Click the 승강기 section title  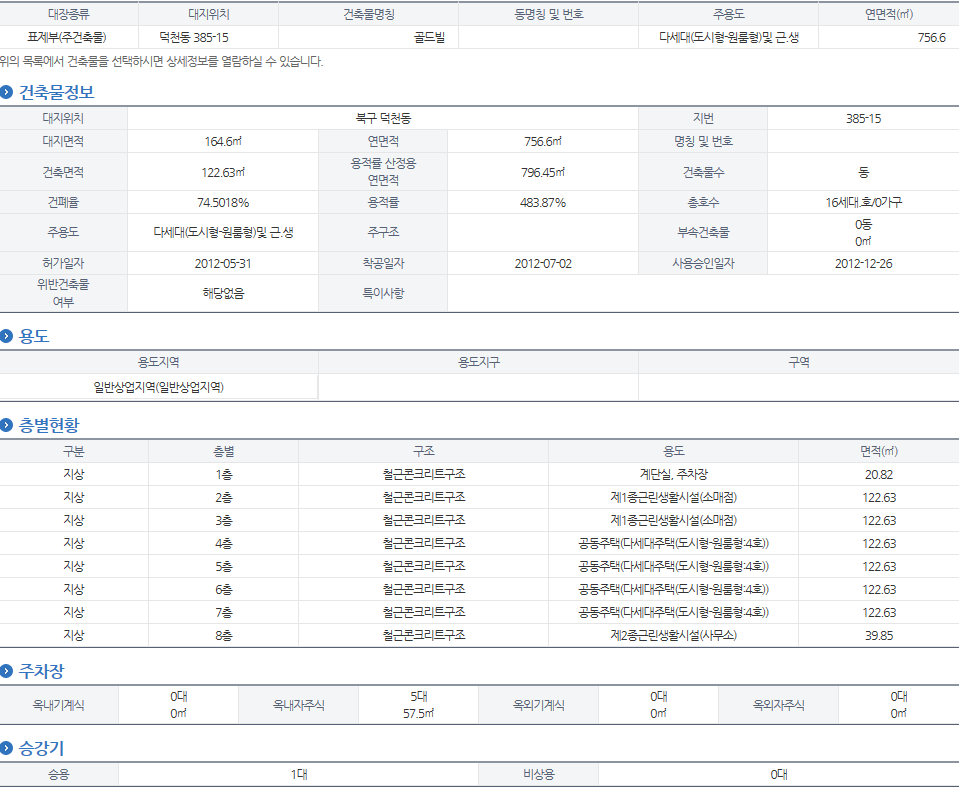tap(41, 748)
